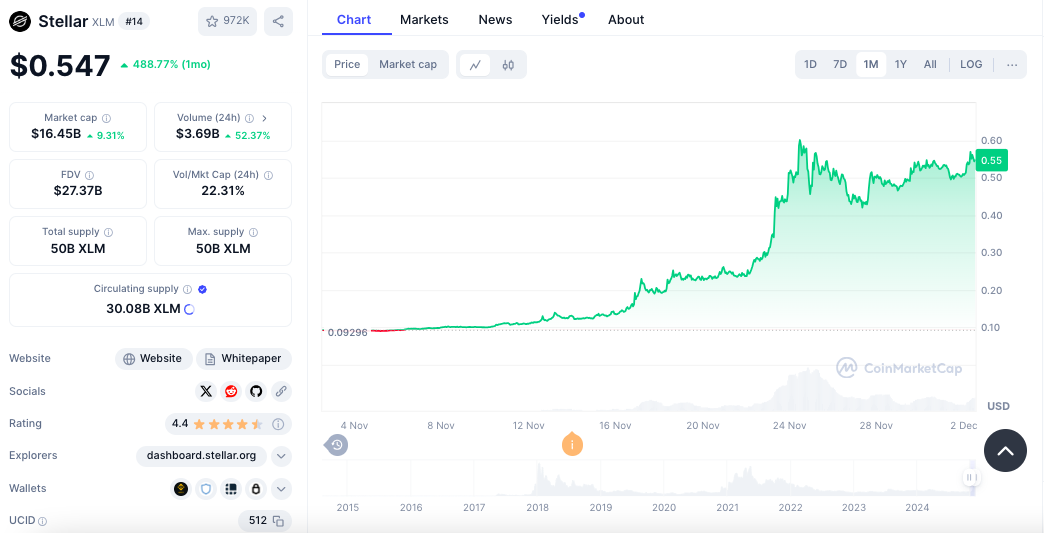
Task: Switch to candlestick chart icon
Action: (x=508, y=65)
